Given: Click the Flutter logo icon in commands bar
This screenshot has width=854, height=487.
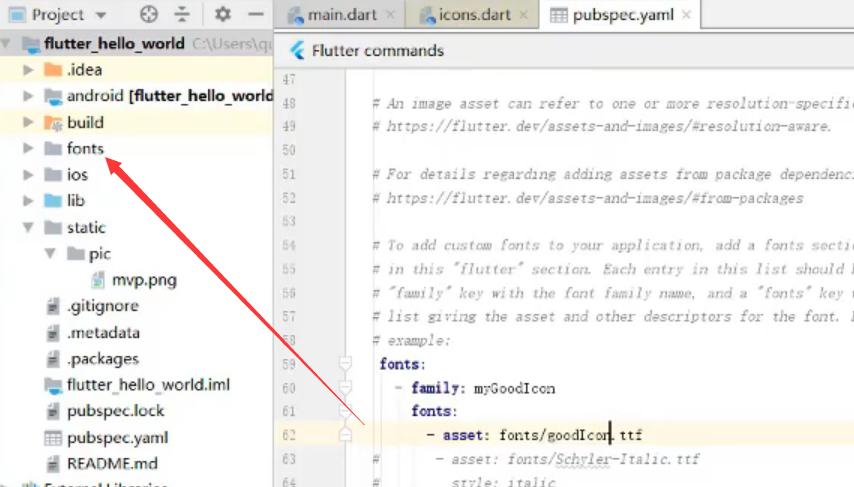Looking at the screenshot, I should point(297,51).
